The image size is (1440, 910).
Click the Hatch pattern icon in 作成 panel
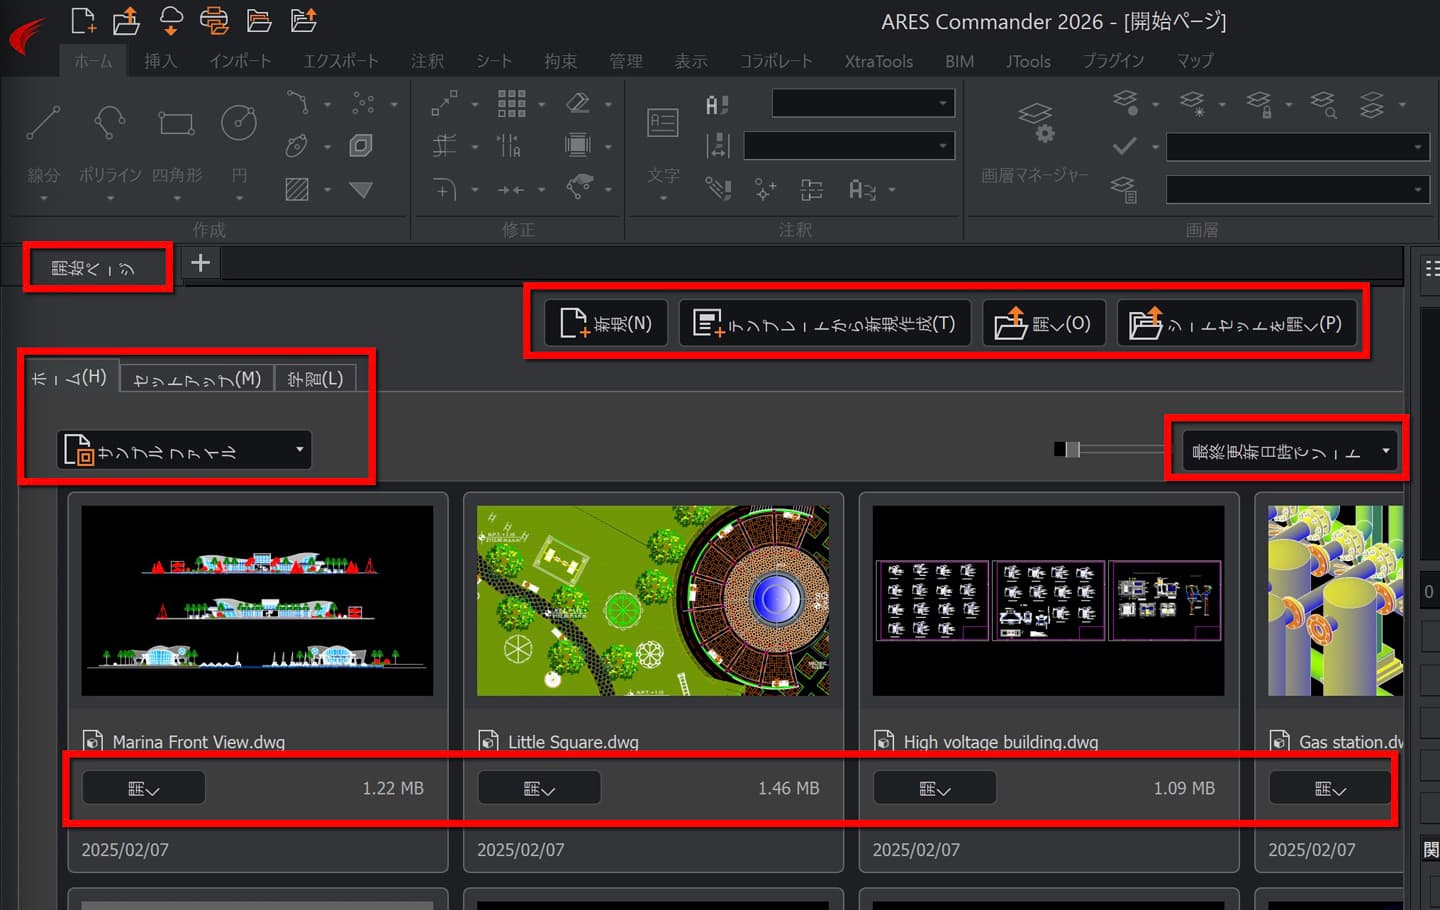[297, 189]
